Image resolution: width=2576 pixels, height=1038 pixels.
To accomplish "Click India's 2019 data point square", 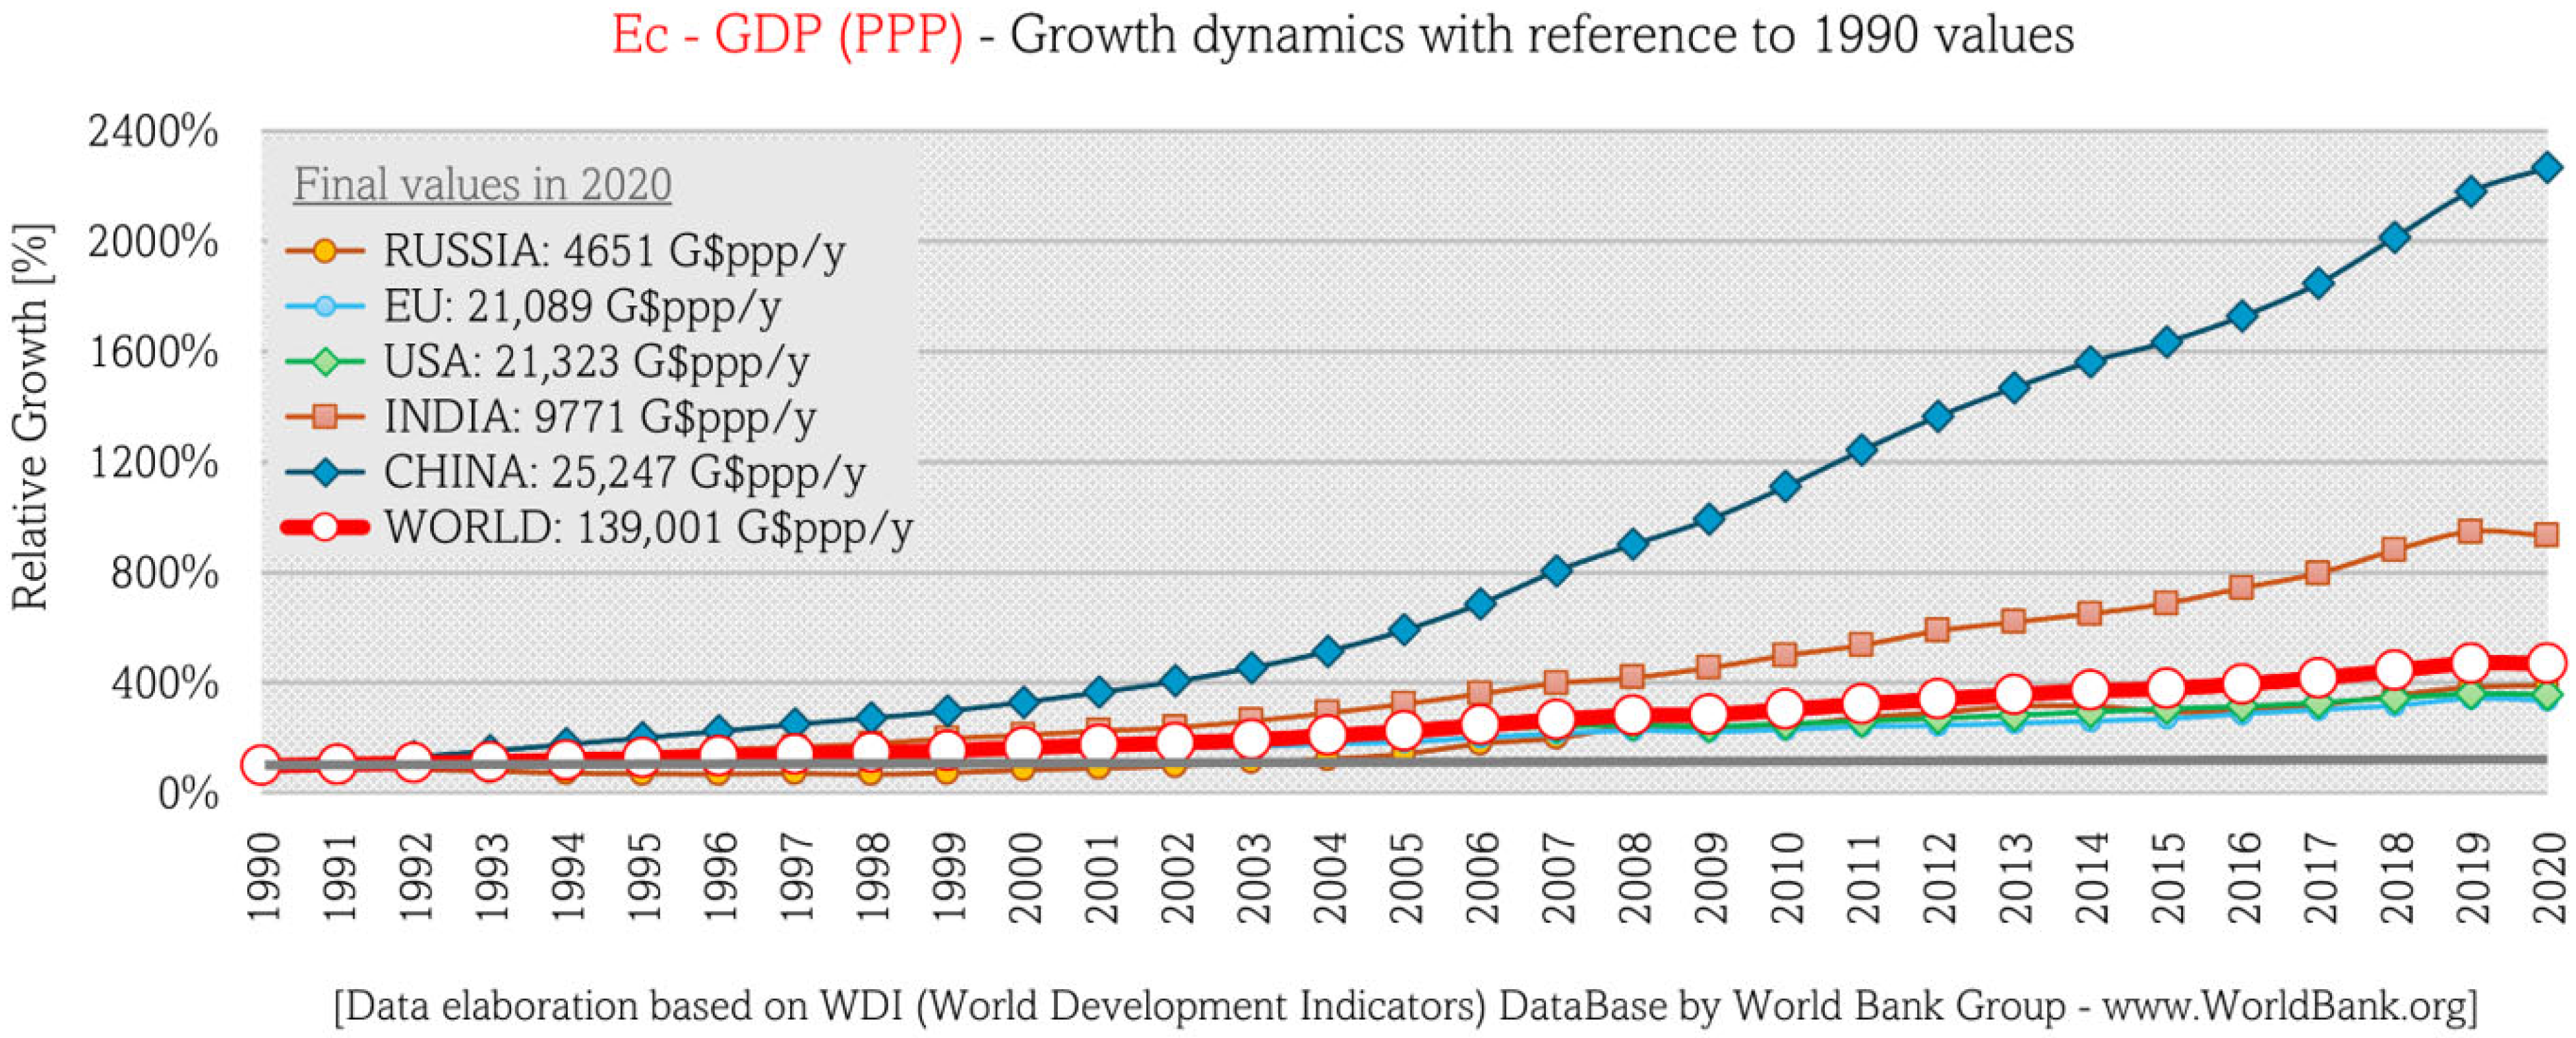I will (x=2470, y=531).
